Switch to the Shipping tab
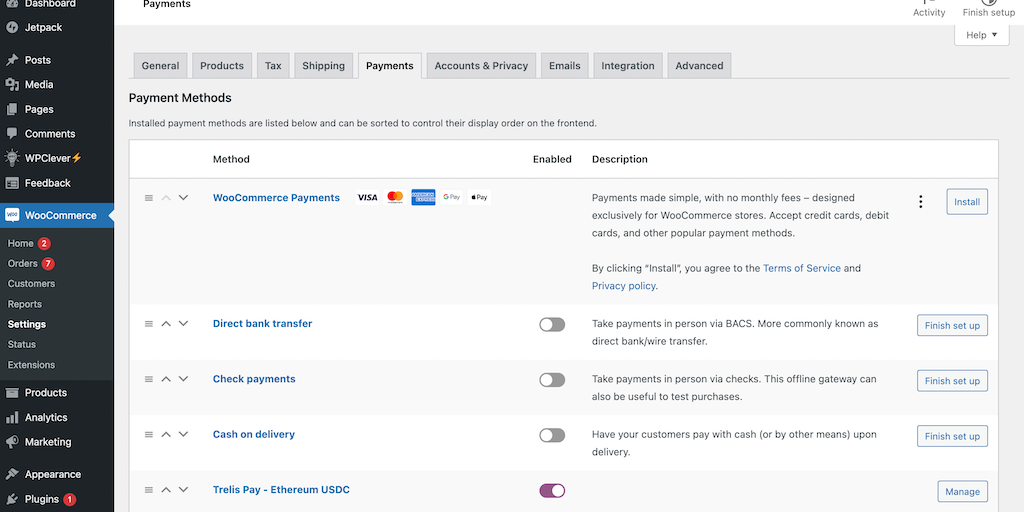1024x512 pixels. coord(323,66)
